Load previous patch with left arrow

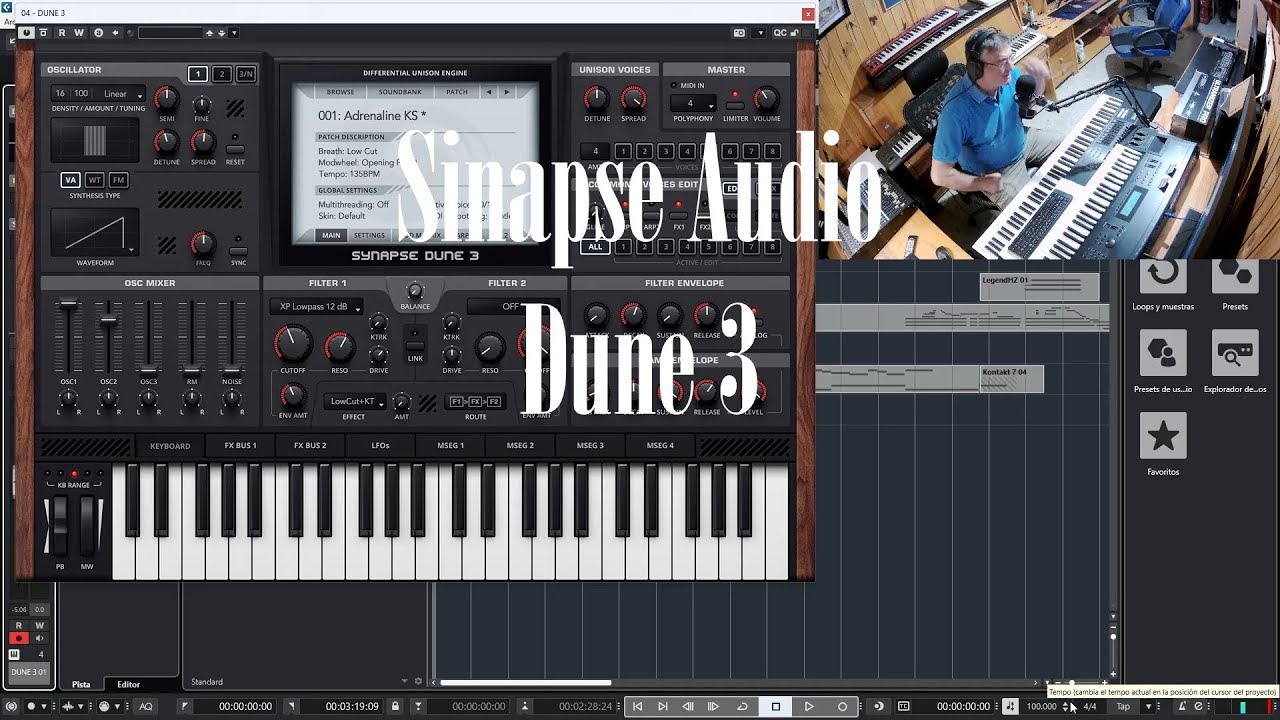489,92
